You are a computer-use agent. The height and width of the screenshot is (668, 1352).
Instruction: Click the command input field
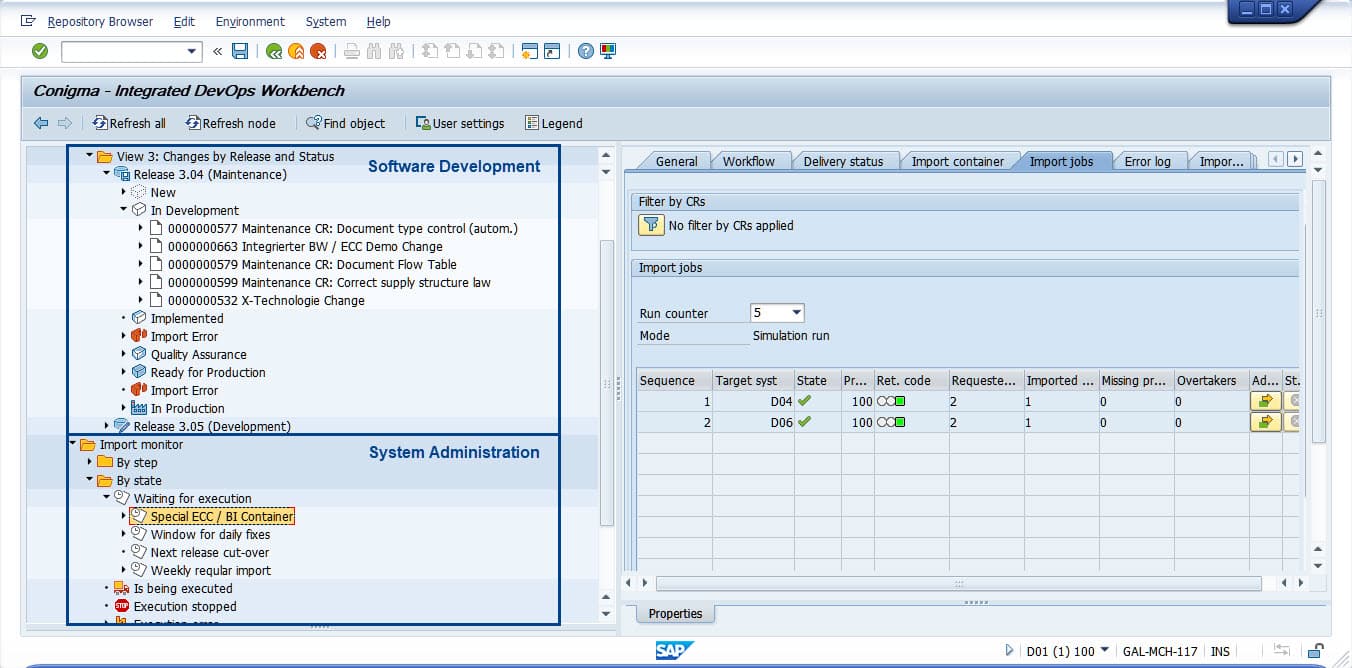tap(123, 51)
